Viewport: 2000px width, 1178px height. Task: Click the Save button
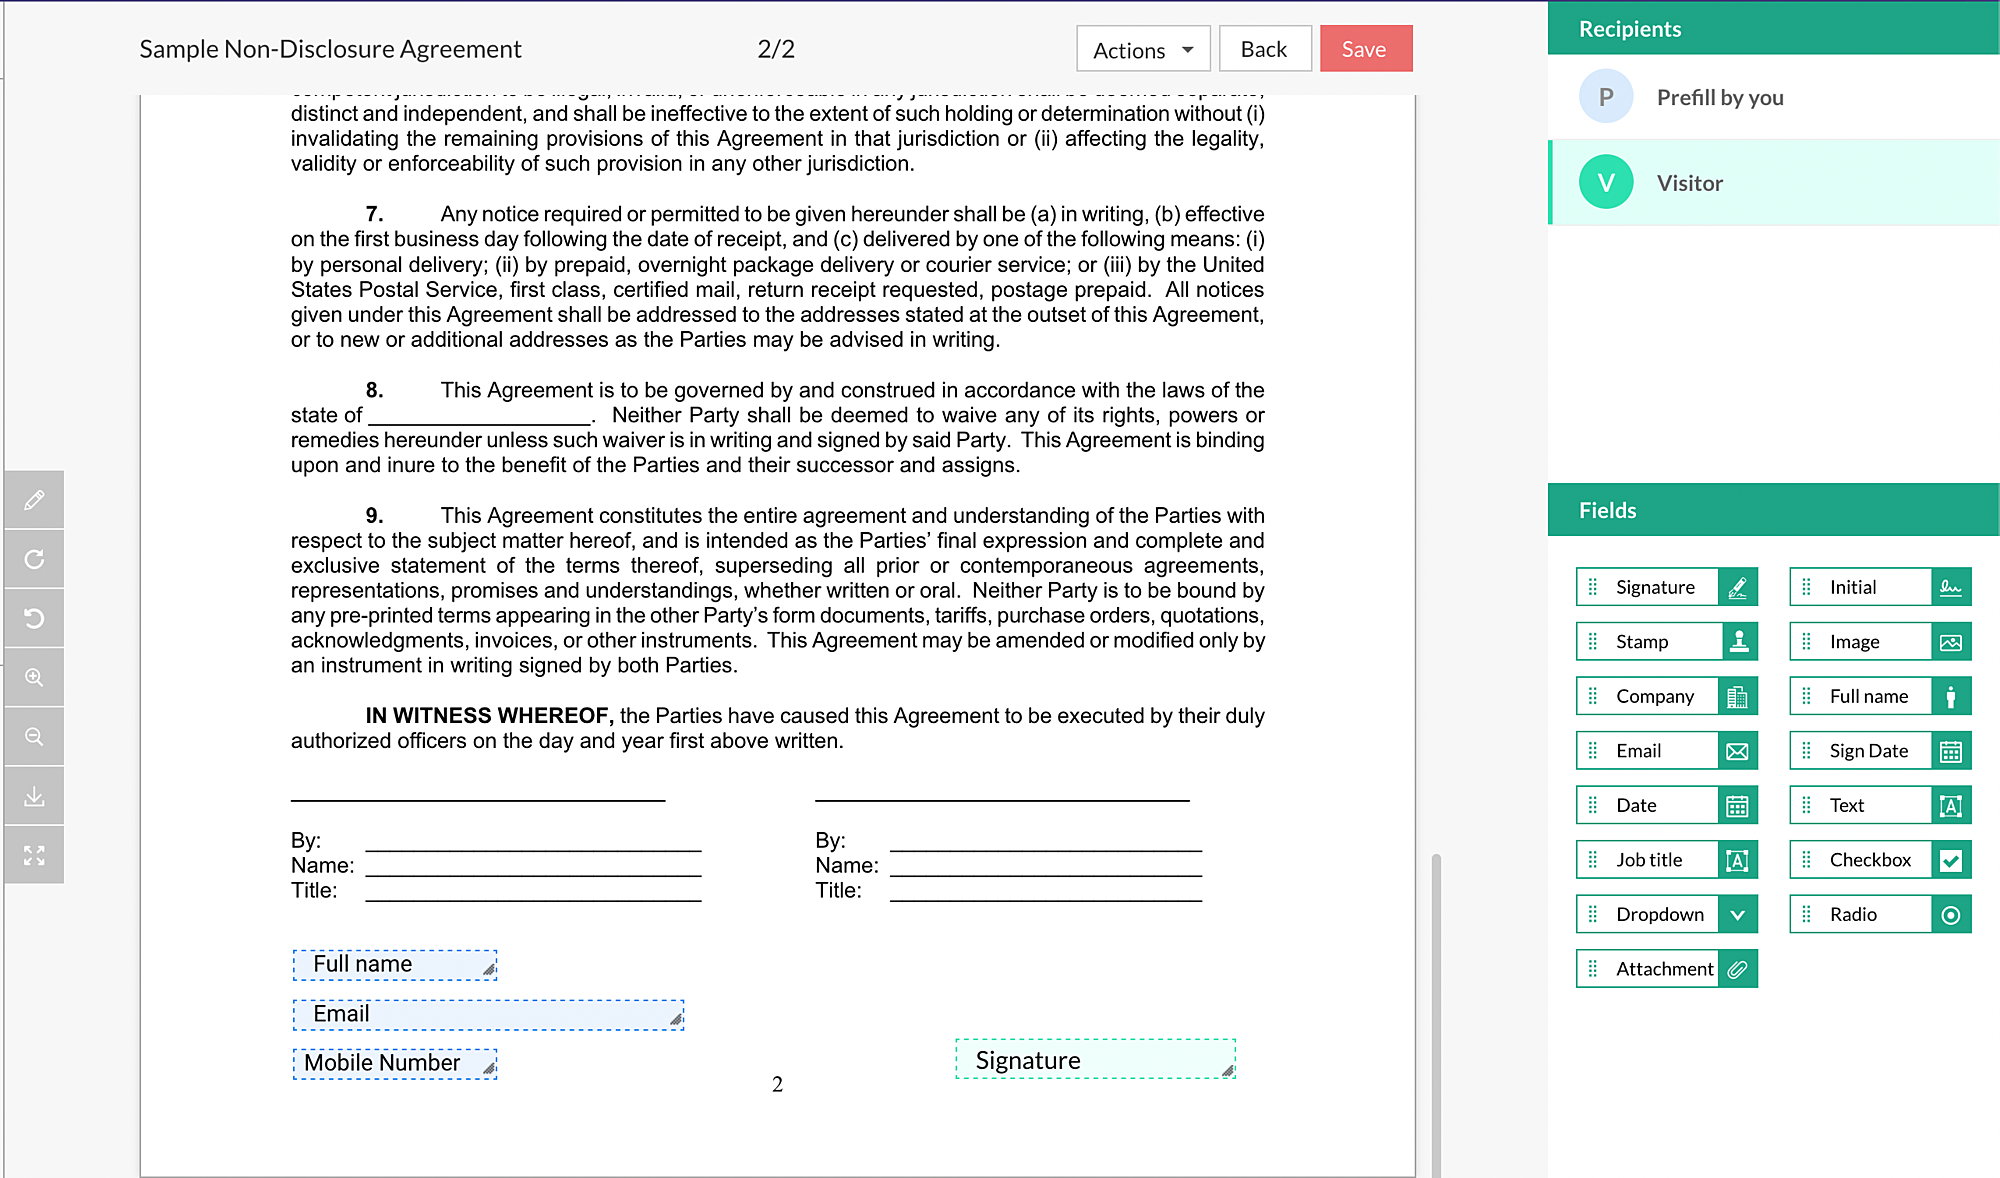[1365, 50]
